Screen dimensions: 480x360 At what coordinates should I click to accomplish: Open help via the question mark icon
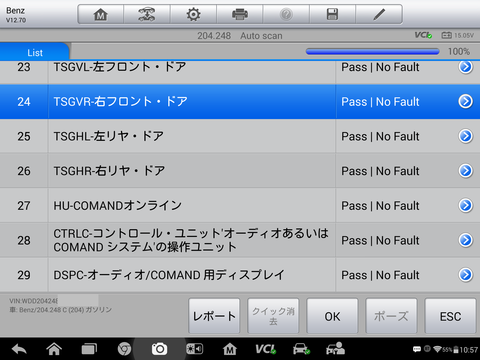pos(286,14)
